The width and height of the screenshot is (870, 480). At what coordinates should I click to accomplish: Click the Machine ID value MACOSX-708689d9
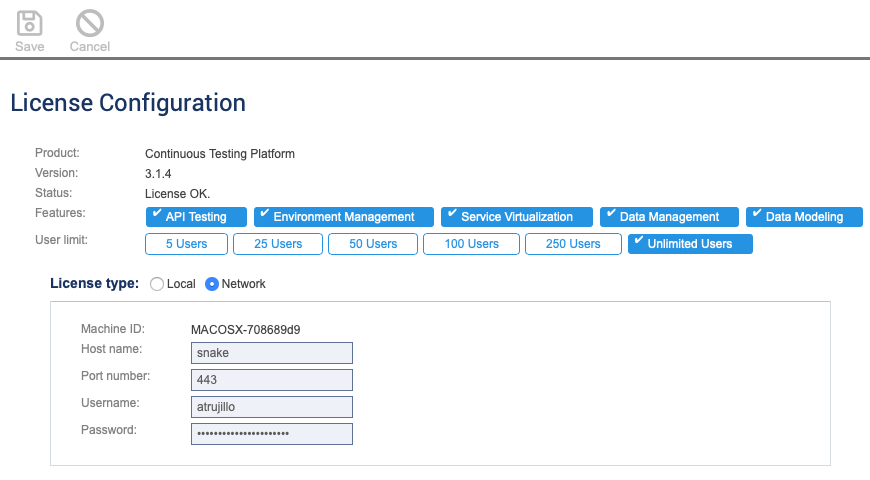click(246, 330)
